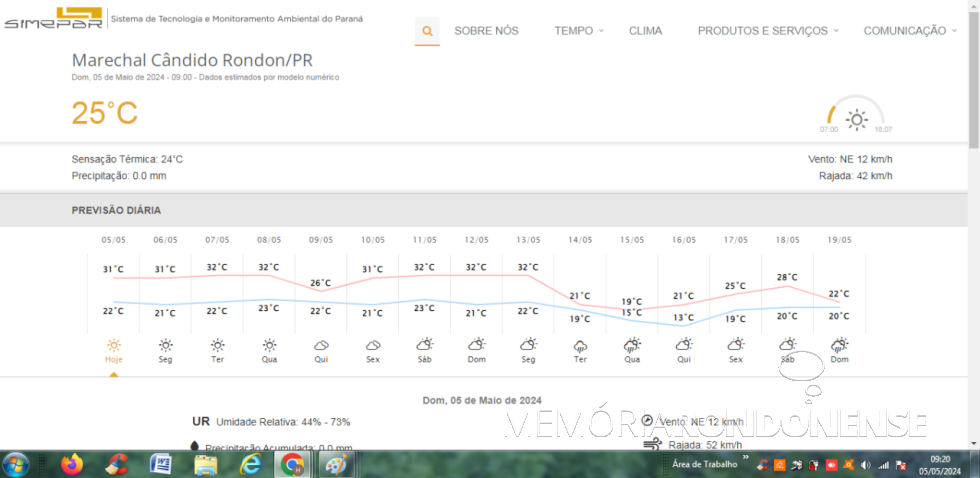Open Word from the taskbar

(160, 464)
